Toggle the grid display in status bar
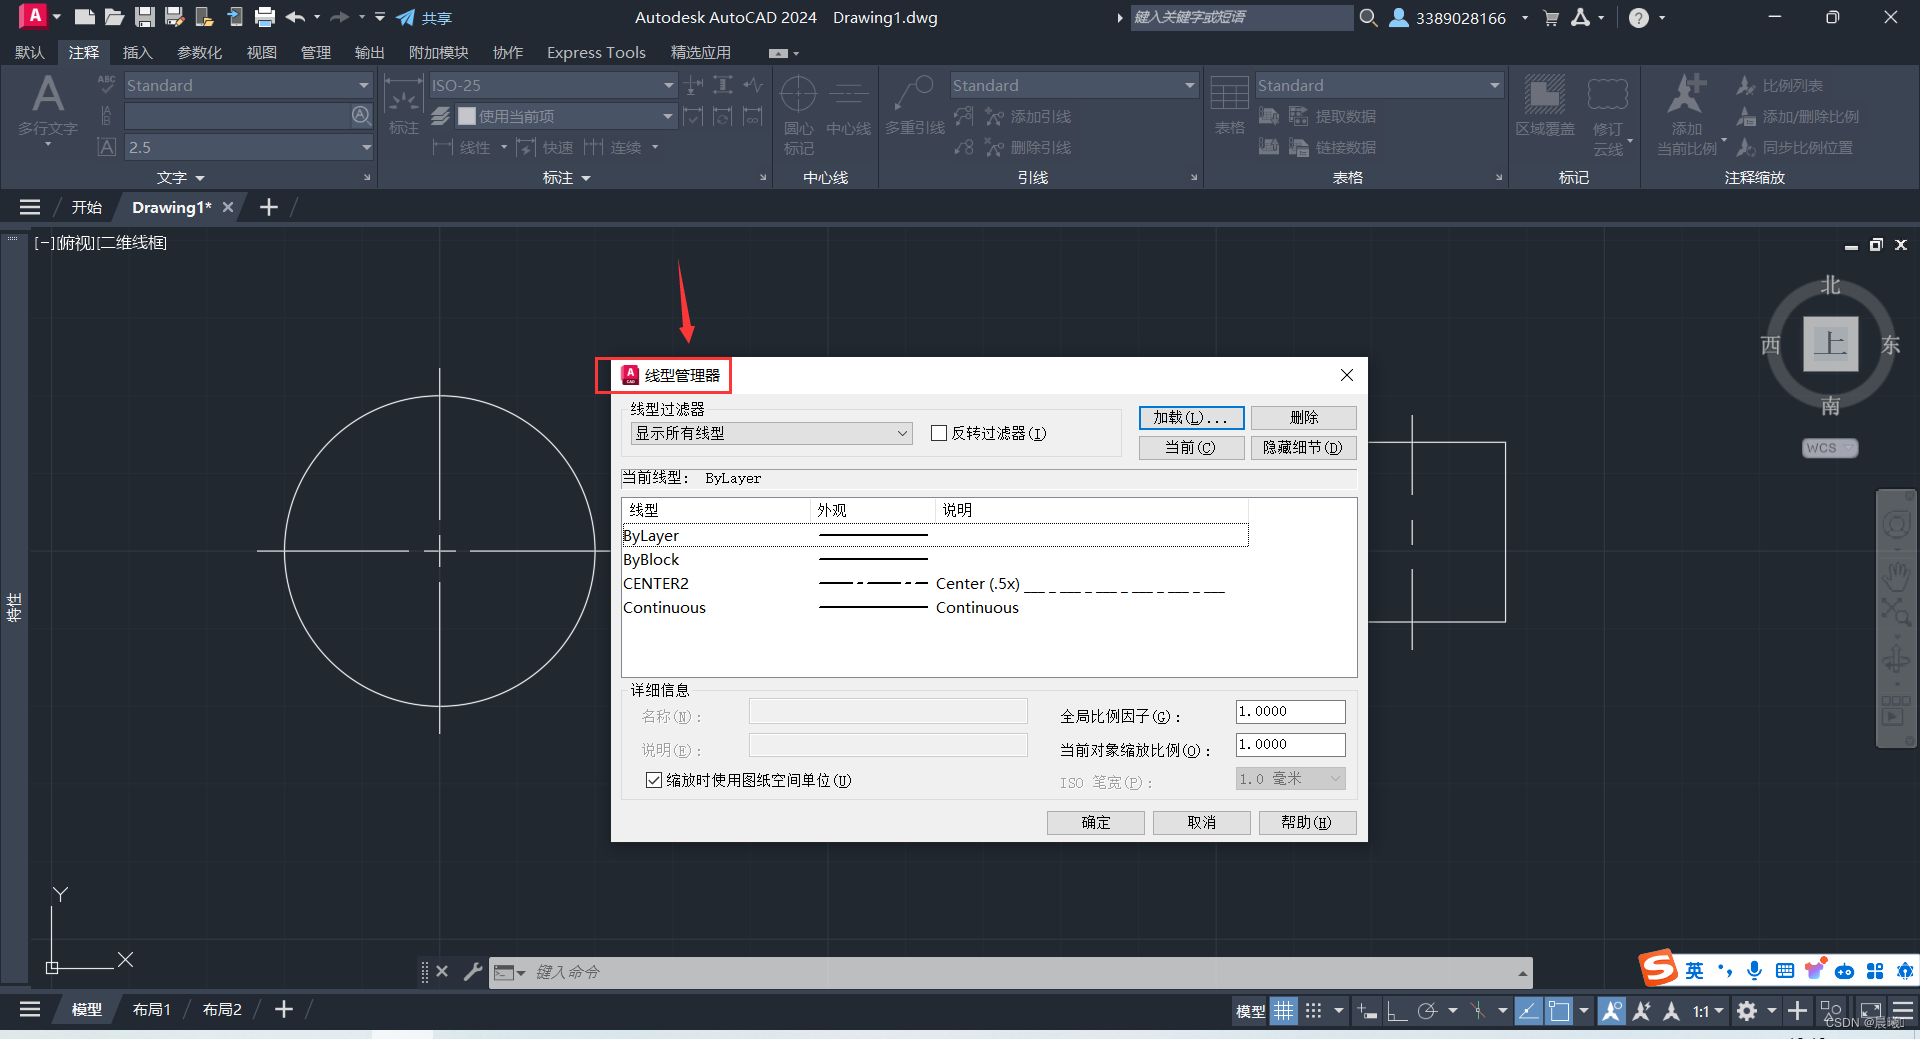The width and height of the screenshot is (1920, 1039). pyautogui.click(x=1283, y=1011)
